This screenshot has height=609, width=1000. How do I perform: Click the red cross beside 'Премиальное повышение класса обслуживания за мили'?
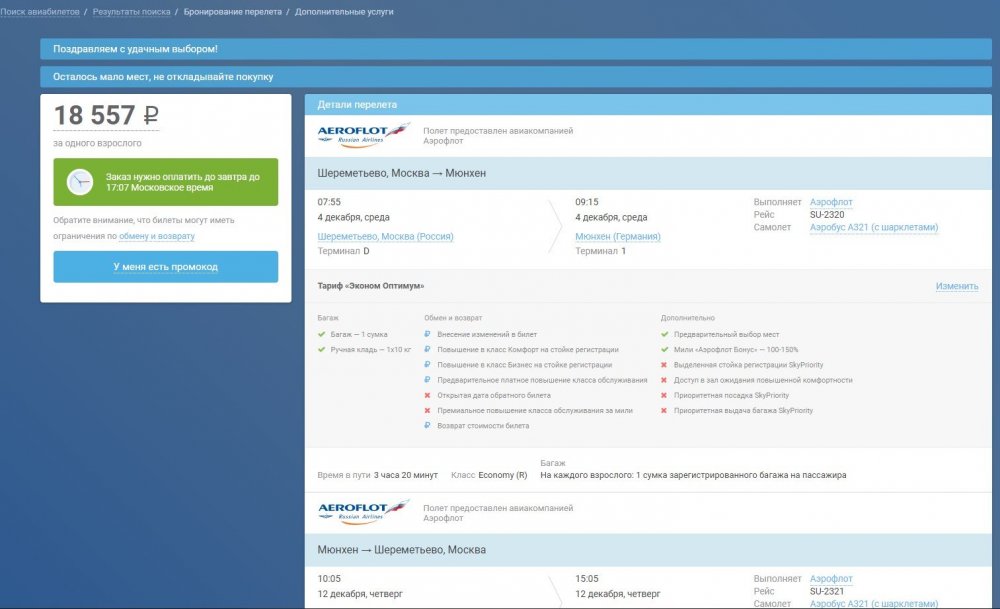(427, 411)
